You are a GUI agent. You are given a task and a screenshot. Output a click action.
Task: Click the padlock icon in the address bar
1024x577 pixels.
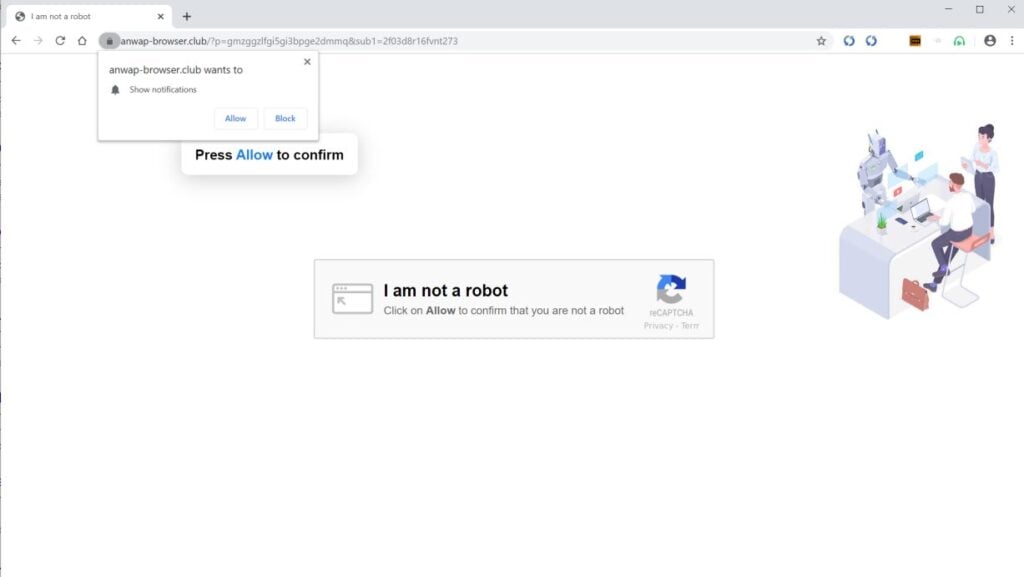tap(108, 41)
